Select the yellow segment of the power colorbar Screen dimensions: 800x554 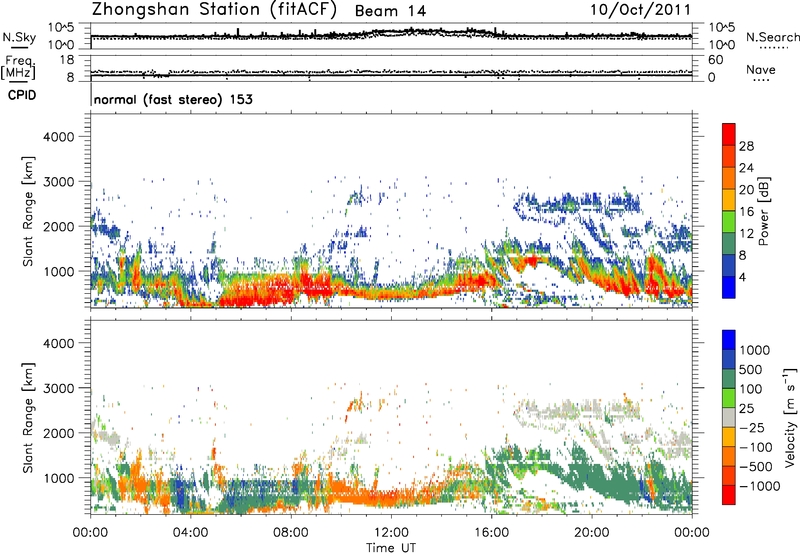(729, 200)
